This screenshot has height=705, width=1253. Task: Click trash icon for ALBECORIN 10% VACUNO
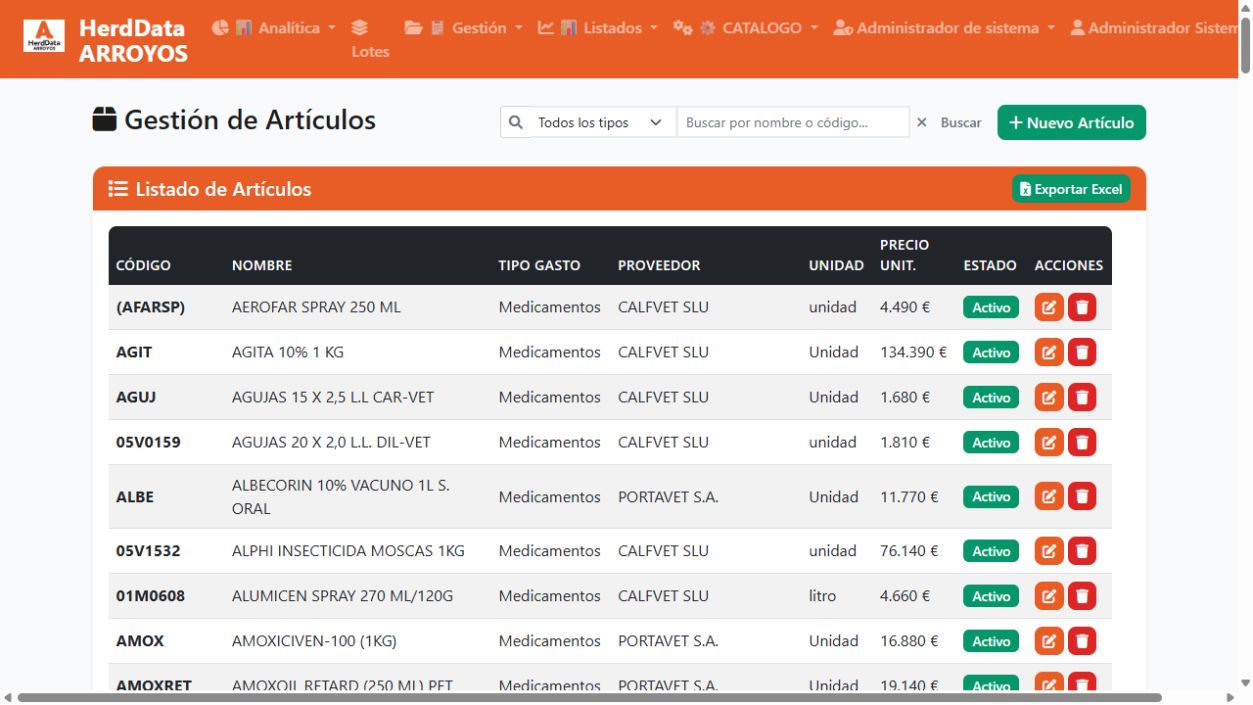pos(1082,496)
